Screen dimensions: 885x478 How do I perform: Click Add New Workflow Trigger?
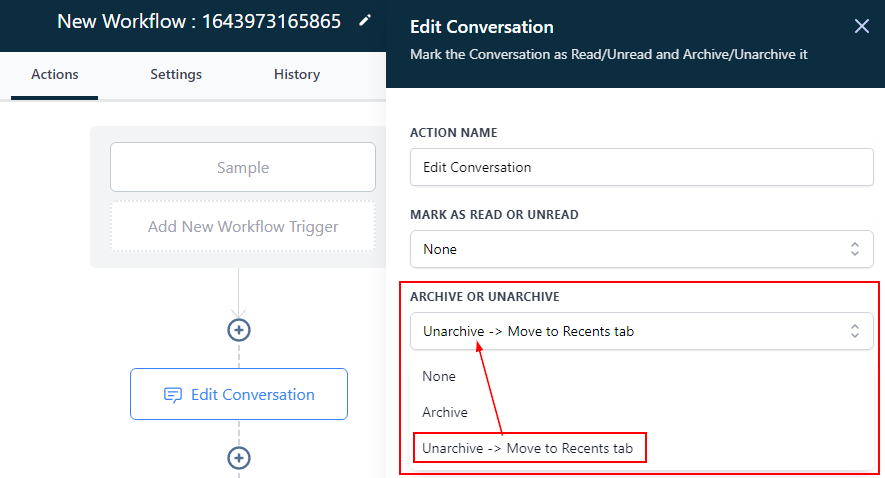(x=243, y=227)
